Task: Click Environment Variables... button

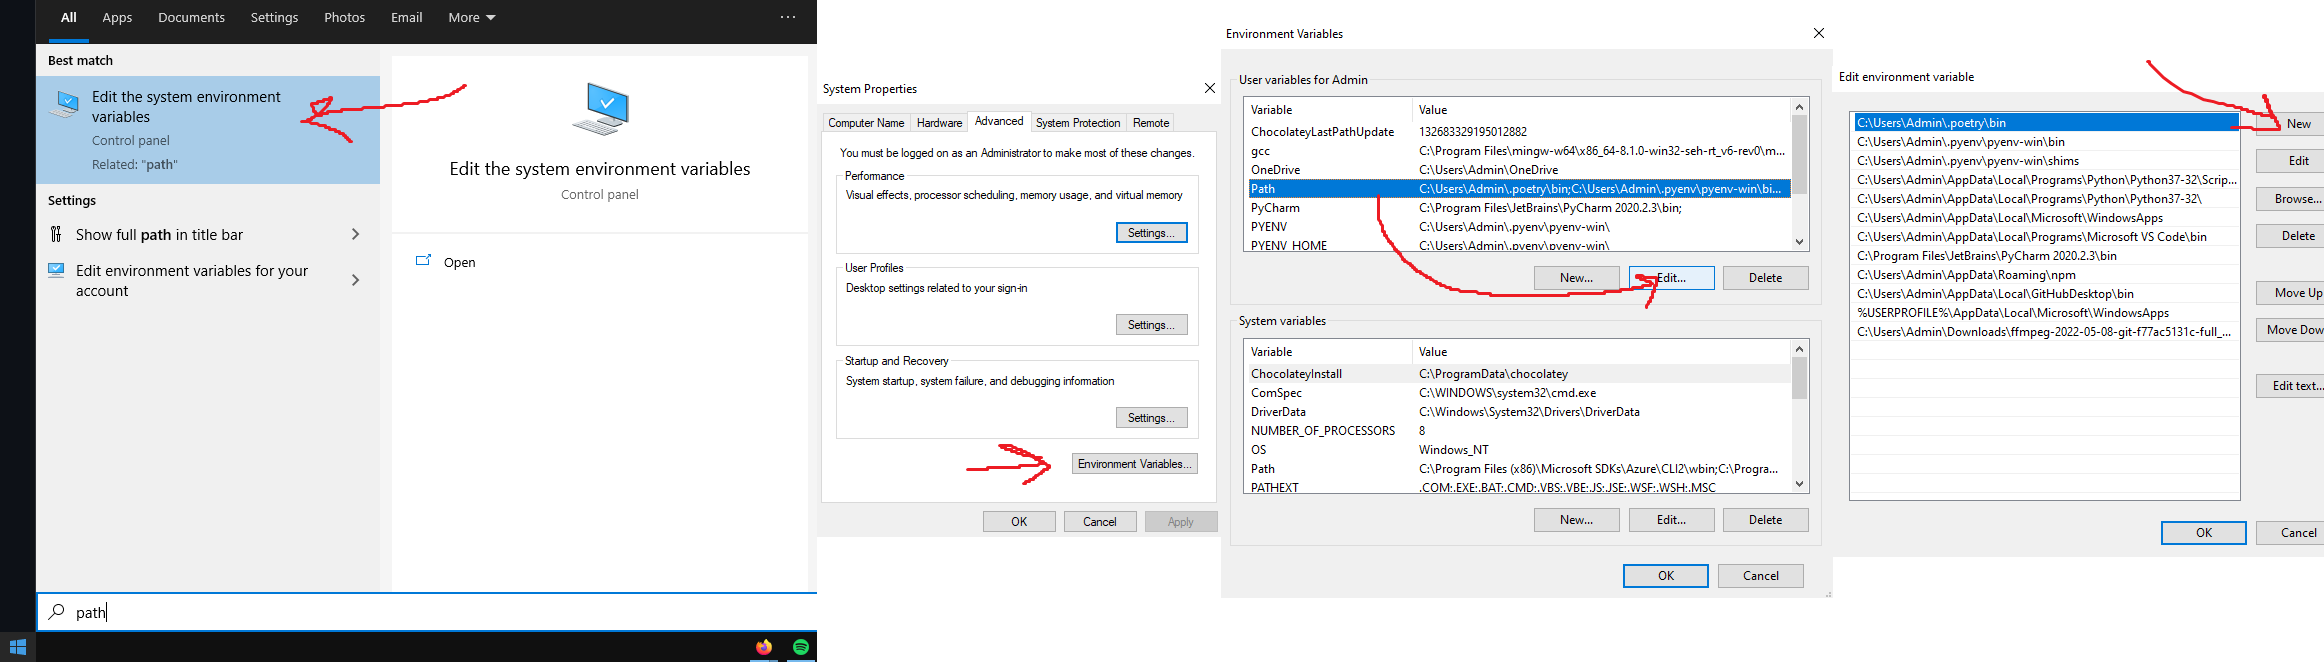Action: (x=1134, y=464)
